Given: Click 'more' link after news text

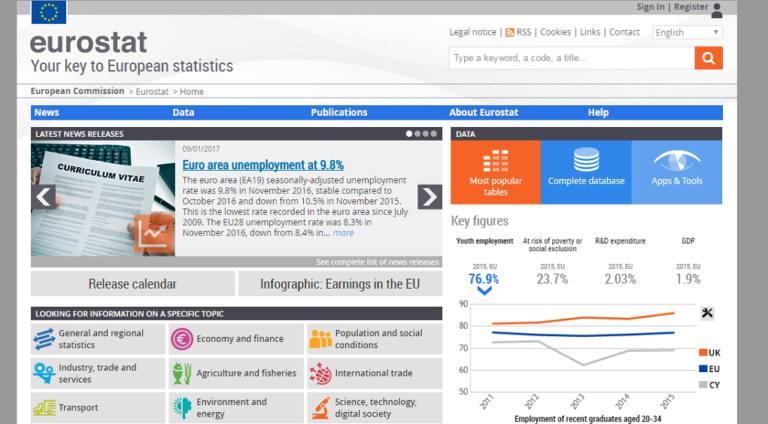Looking at the screenshot, I should click(343, 233).
